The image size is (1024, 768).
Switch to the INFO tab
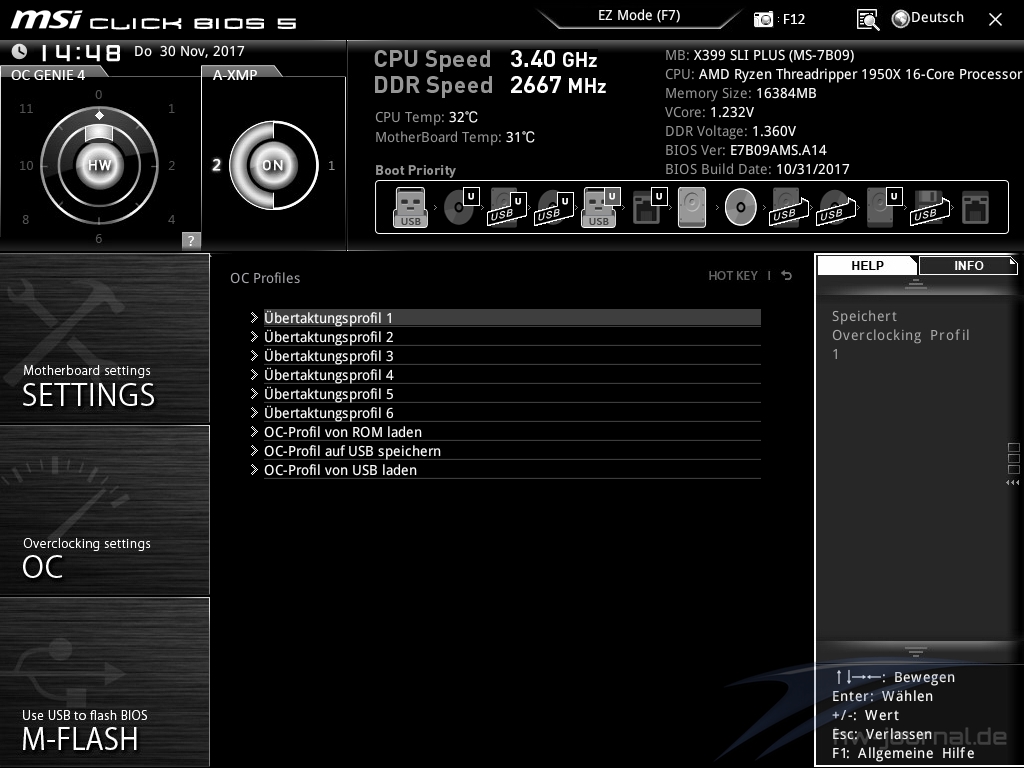click(968, 265)
